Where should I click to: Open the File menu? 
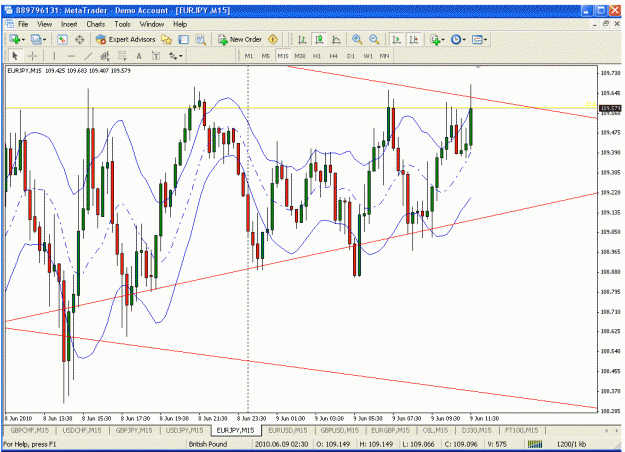(x=23, y=24)
